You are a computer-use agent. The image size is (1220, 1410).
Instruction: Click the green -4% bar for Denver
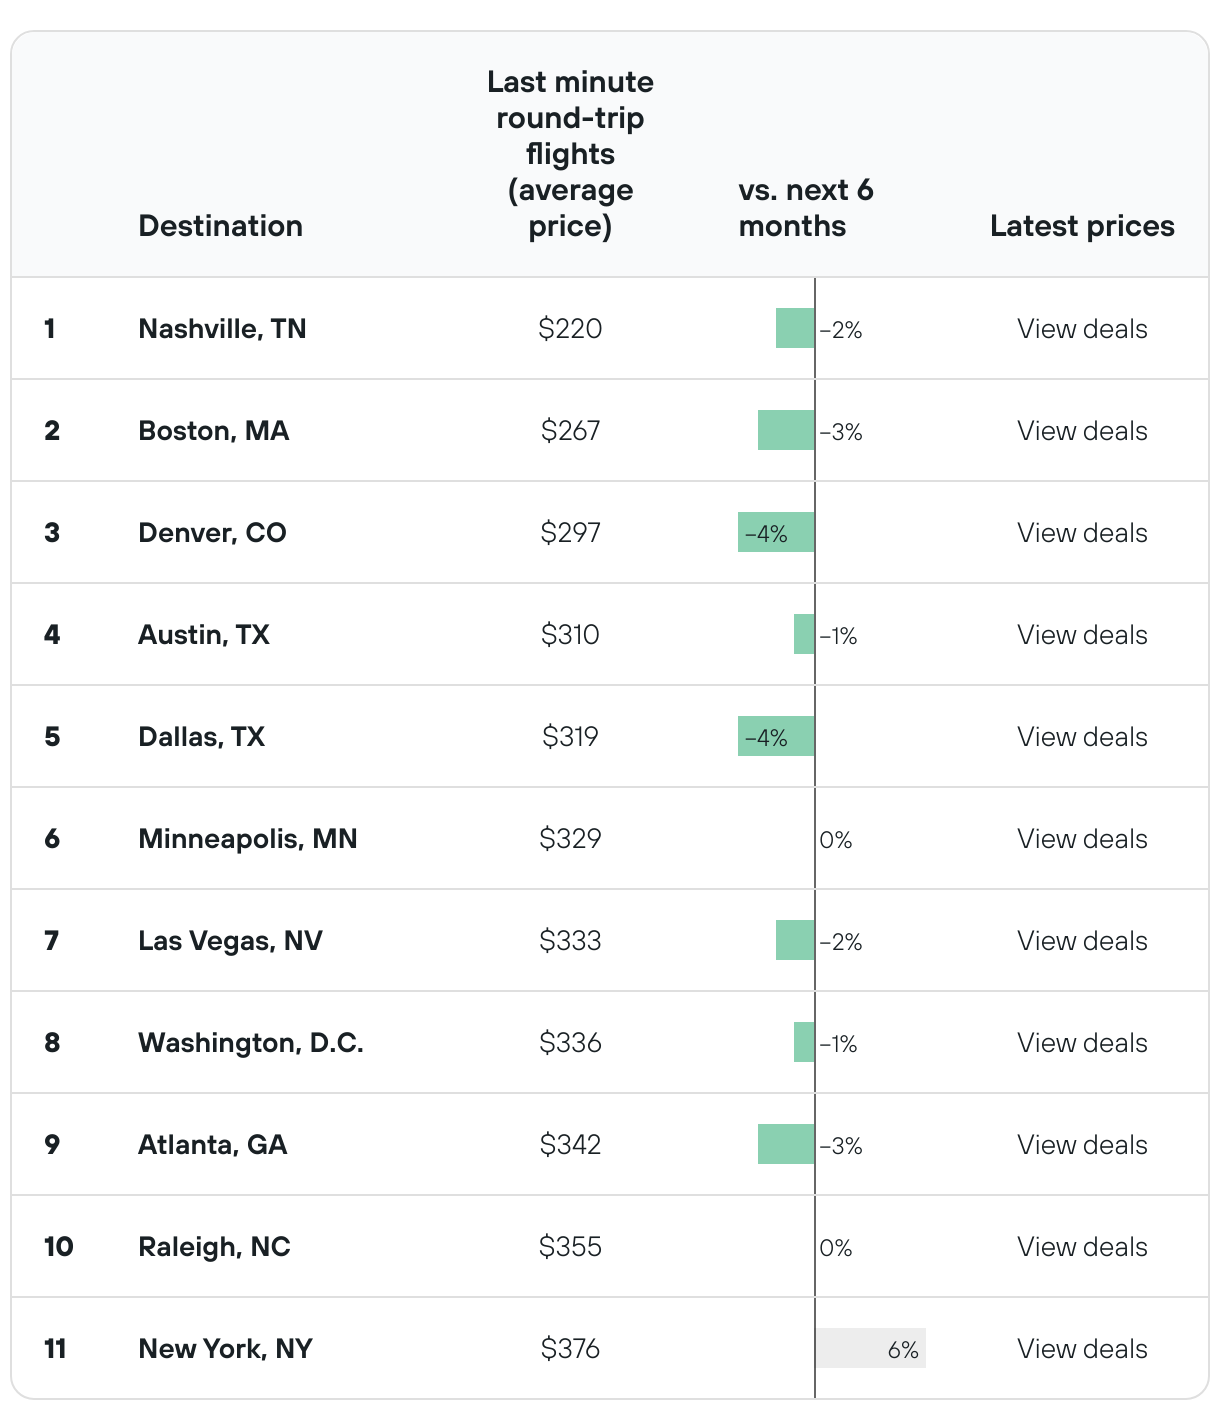coord(775,533)
